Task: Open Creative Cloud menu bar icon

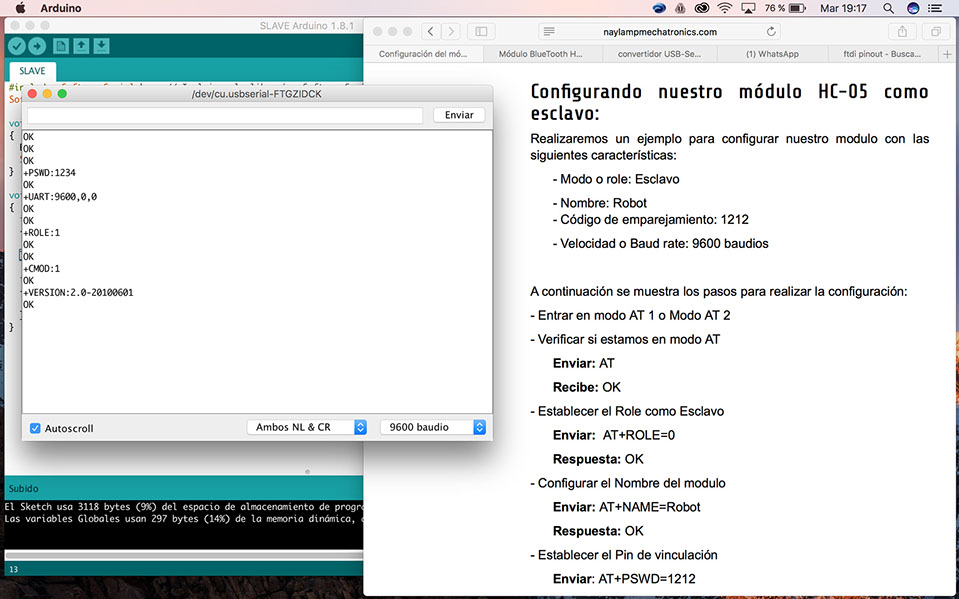Action: (702, 8)
